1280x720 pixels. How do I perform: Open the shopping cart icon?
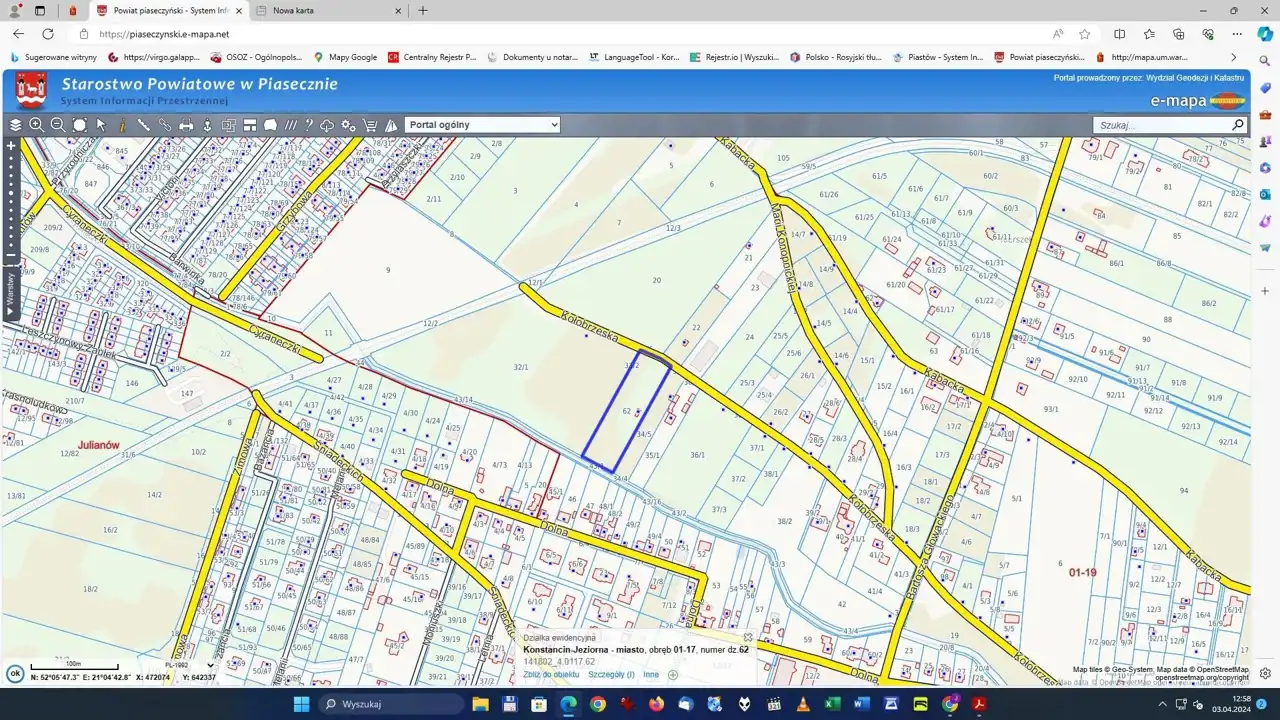pos(370,125)
